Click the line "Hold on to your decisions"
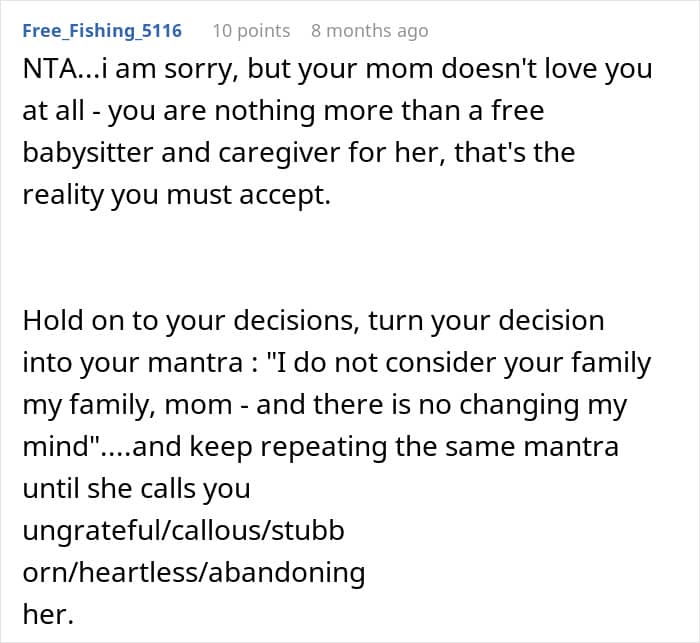The image size is (700, 643). point(313,321)
